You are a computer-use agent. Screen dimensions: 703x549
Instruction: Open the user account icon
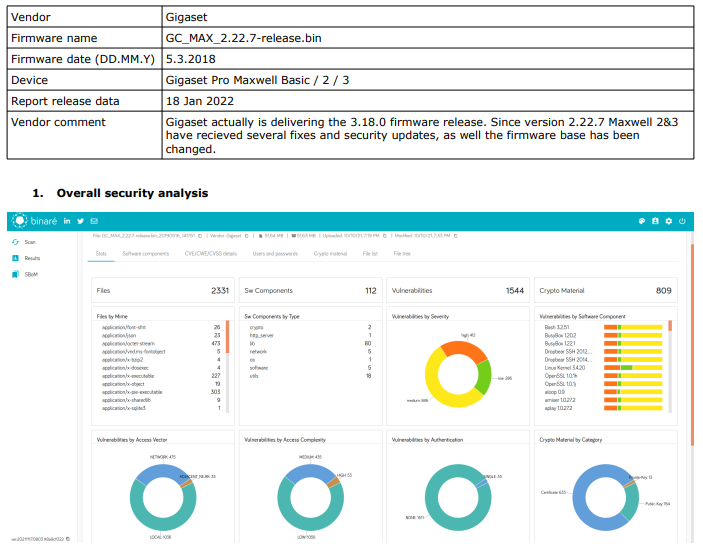coord(655,221)
